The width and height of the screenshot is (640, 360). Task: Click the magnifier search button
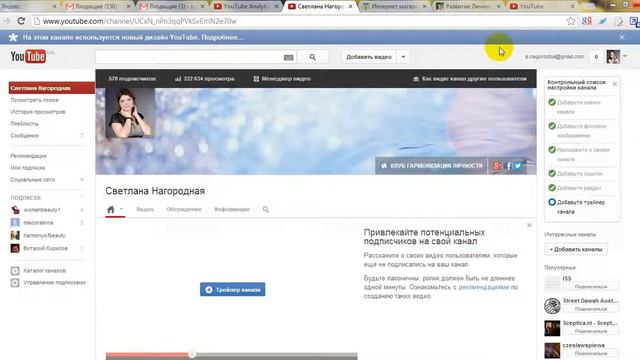click(313, 57)
